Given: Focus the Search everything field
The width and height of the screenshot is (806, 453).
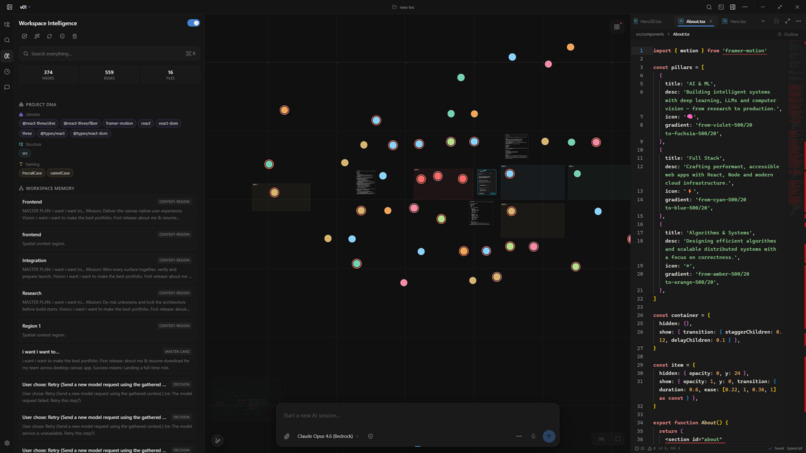Looking at the screenshot, I should 108,53.
